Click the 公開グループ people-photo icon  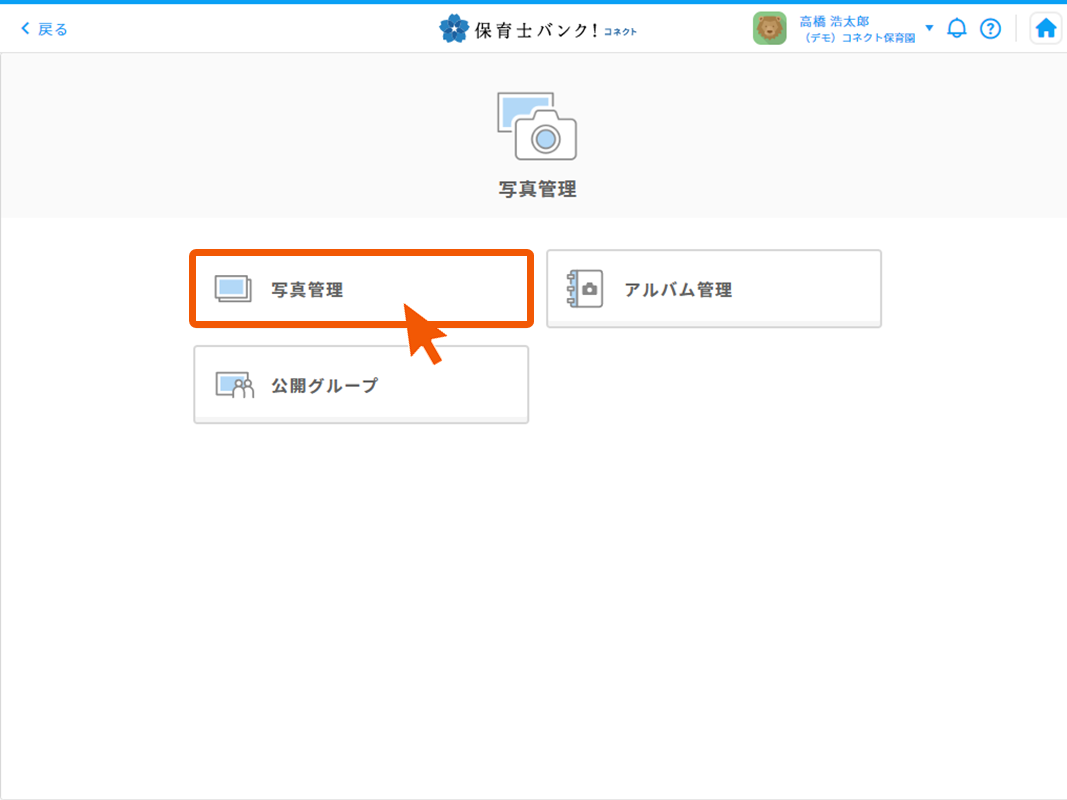click(235, 385)
